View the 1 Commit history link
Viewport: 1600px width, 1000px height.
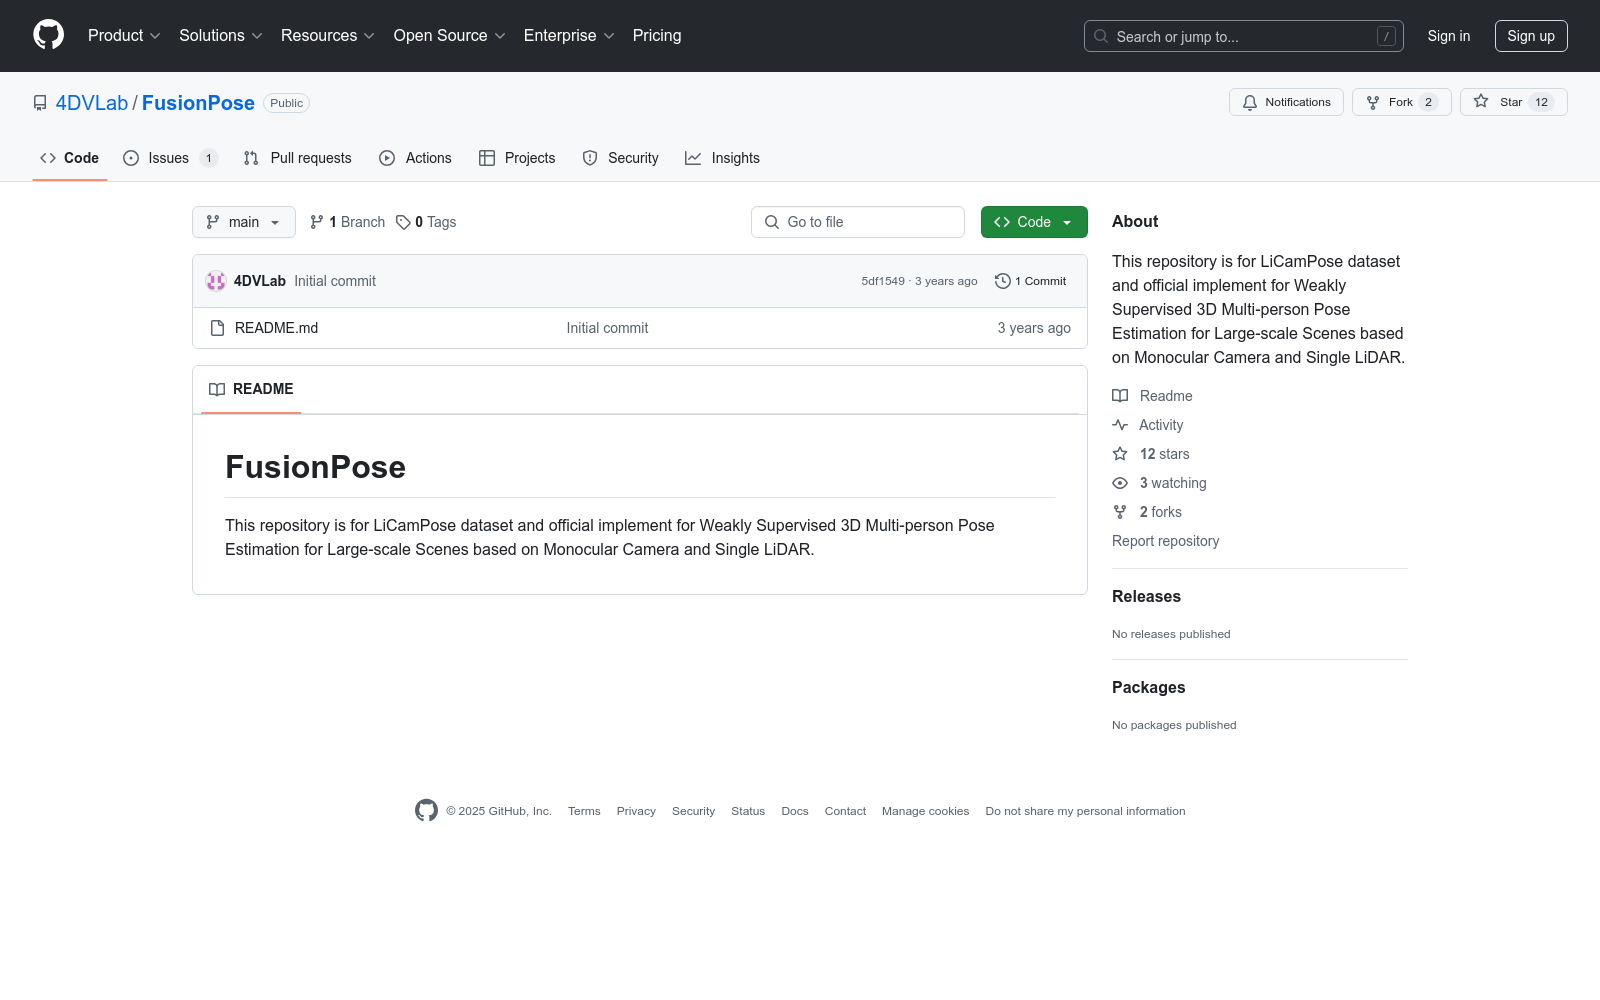pyautogui.click(x=1031, y=281)
